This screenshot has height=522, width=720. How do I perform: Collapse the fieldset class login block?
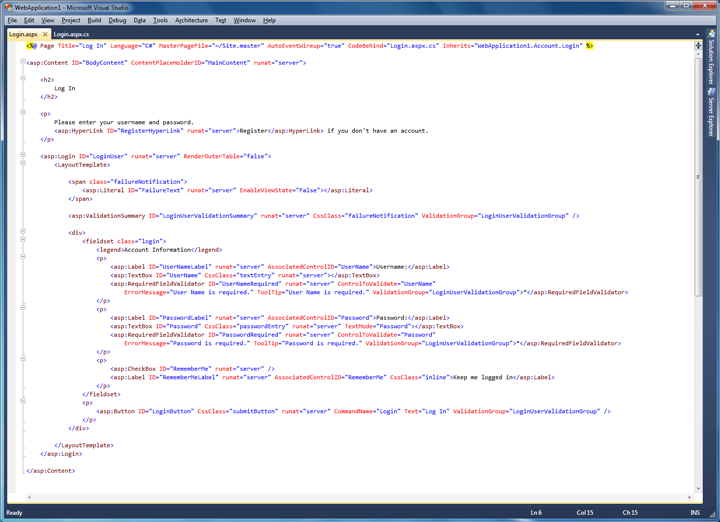coord(22,240)
